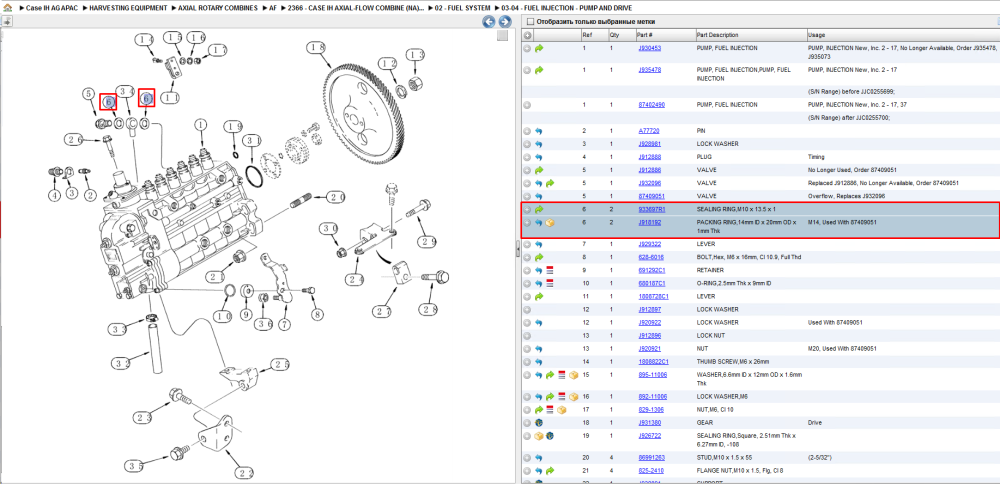Click green arrow in J932096 VALVE row
Viewport: 1000px width, 484px height.
click(550, 183)
